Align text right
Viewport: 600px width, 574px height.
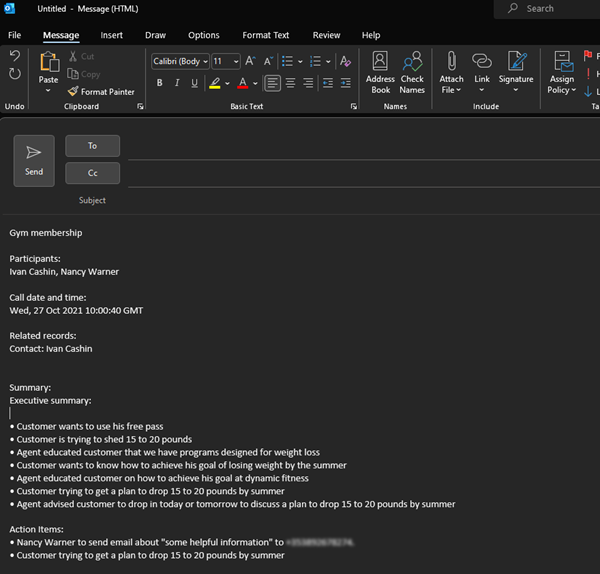tap(308, 83)
